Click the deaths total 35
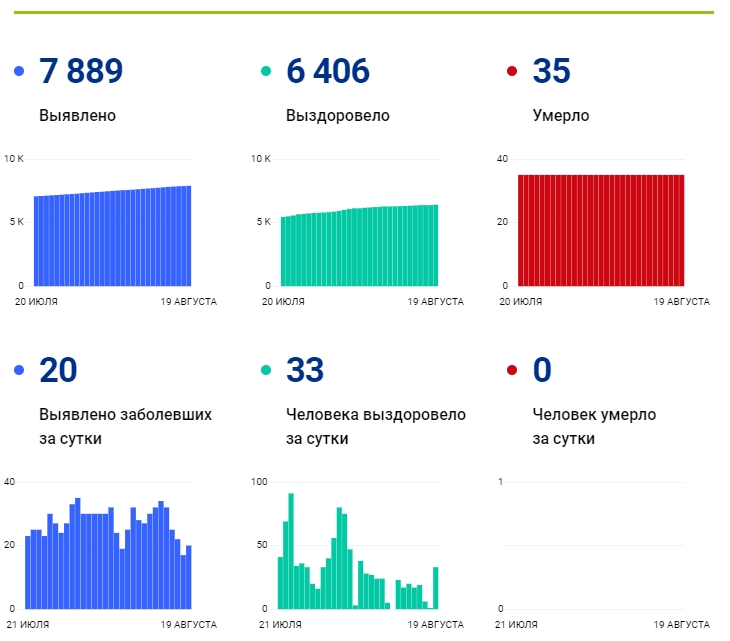This screenshot has height=641, width=730. 552,71
